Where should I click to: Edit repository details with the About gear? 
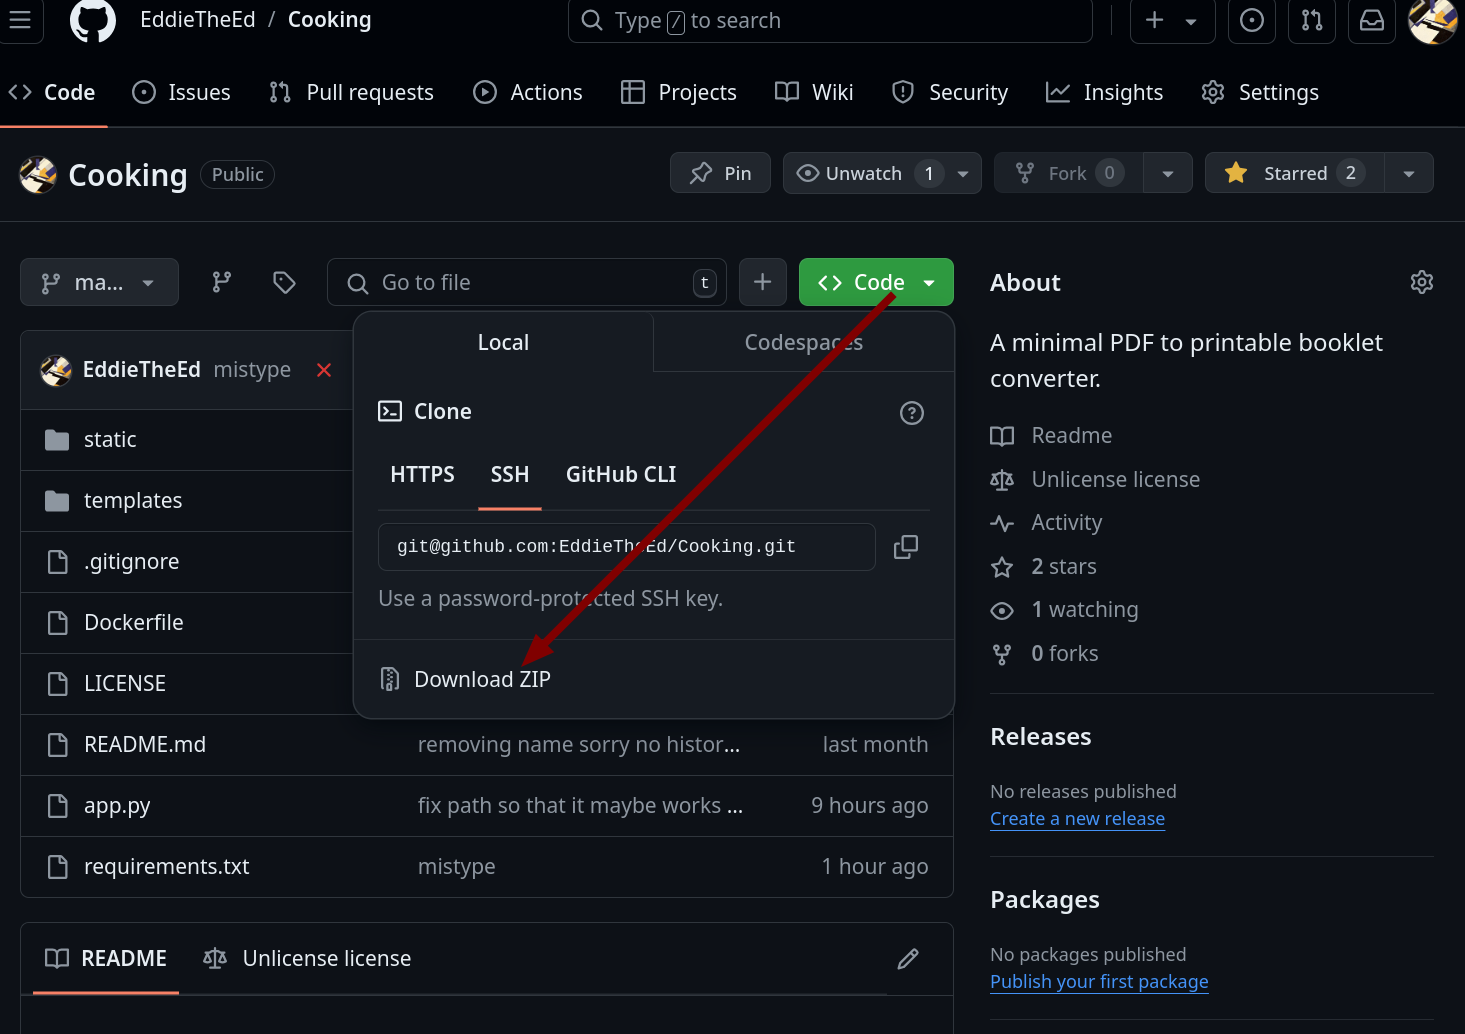pyautogui.click(x=1422, y=282)
